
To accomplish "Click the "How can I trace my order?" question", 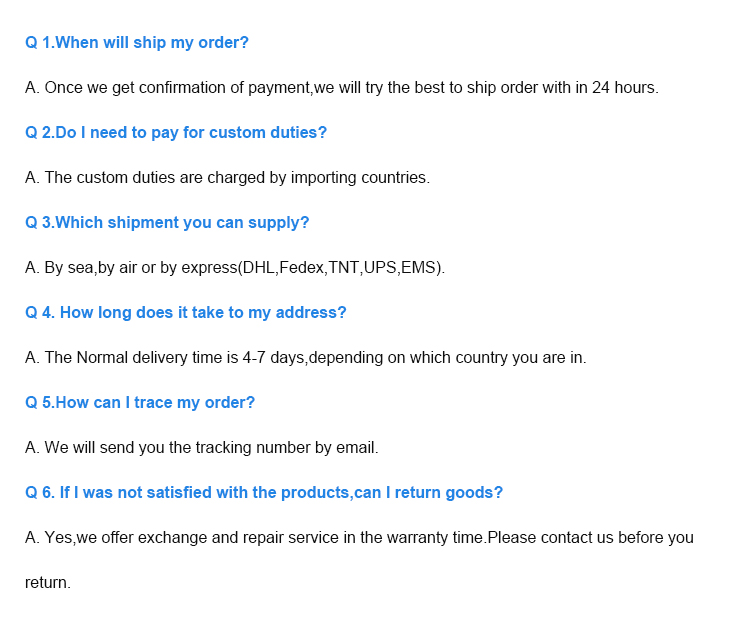I will (140, 403).
